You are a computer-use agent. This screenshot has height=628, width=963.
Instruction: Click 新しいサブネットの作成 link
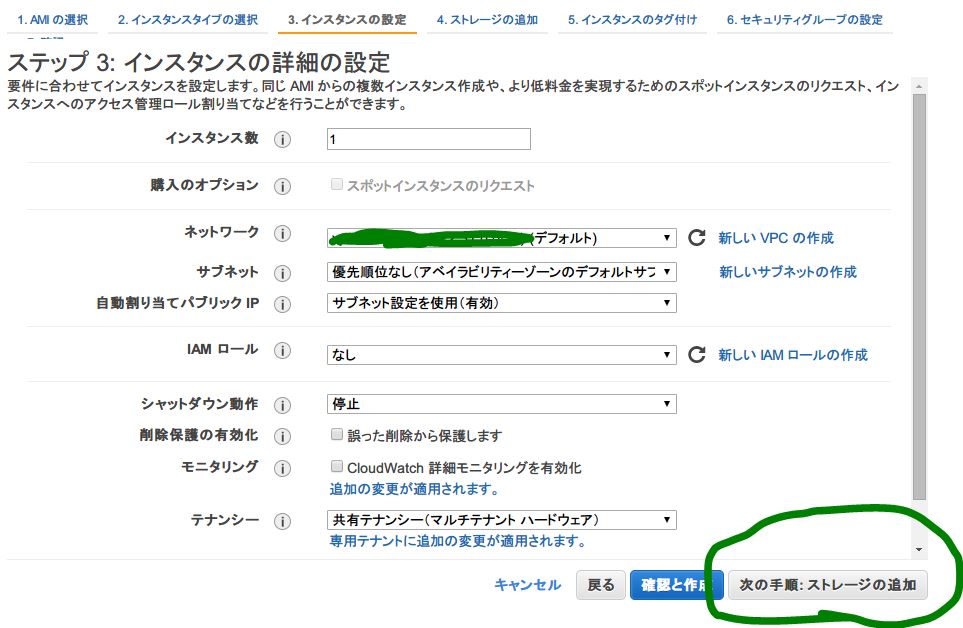(788, 271)
